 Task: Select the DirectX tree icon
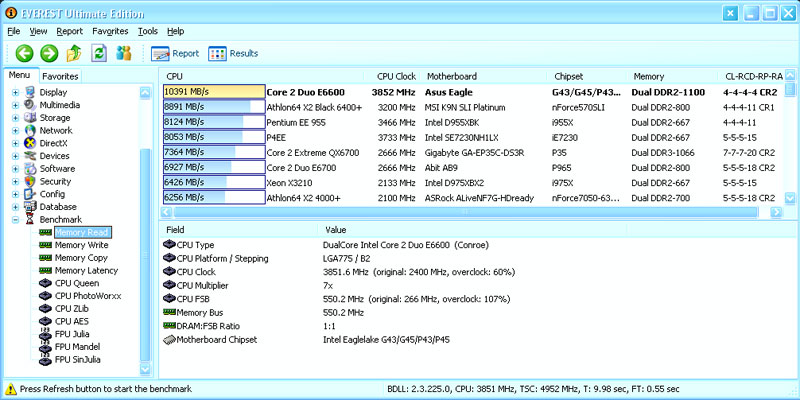30,143
